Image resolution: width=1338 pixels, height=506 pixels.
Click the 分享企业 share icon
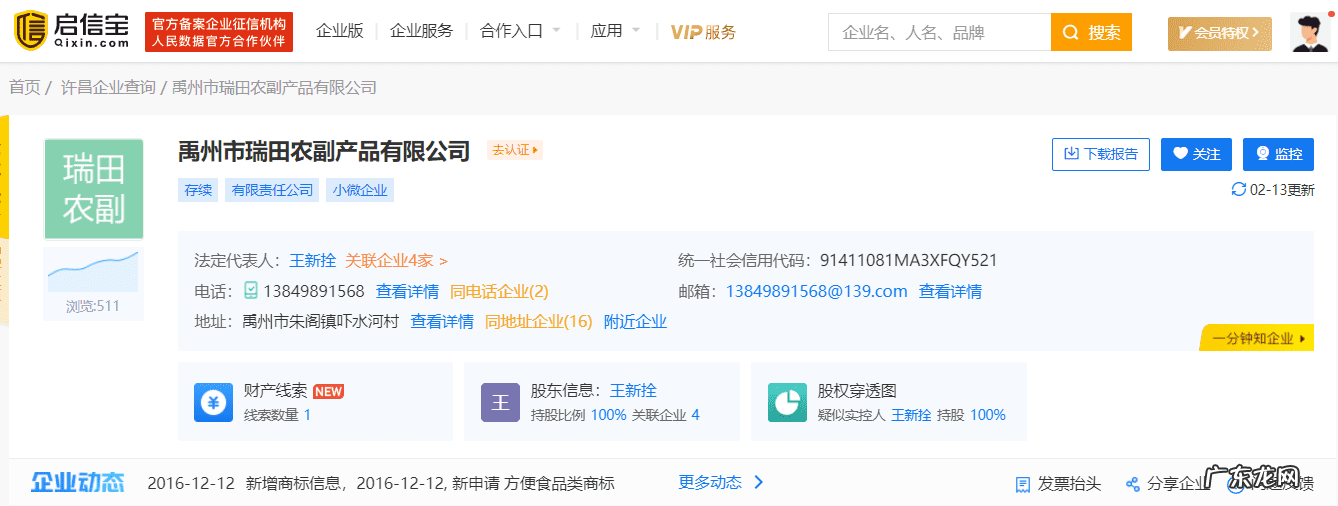coord(1133,484)
